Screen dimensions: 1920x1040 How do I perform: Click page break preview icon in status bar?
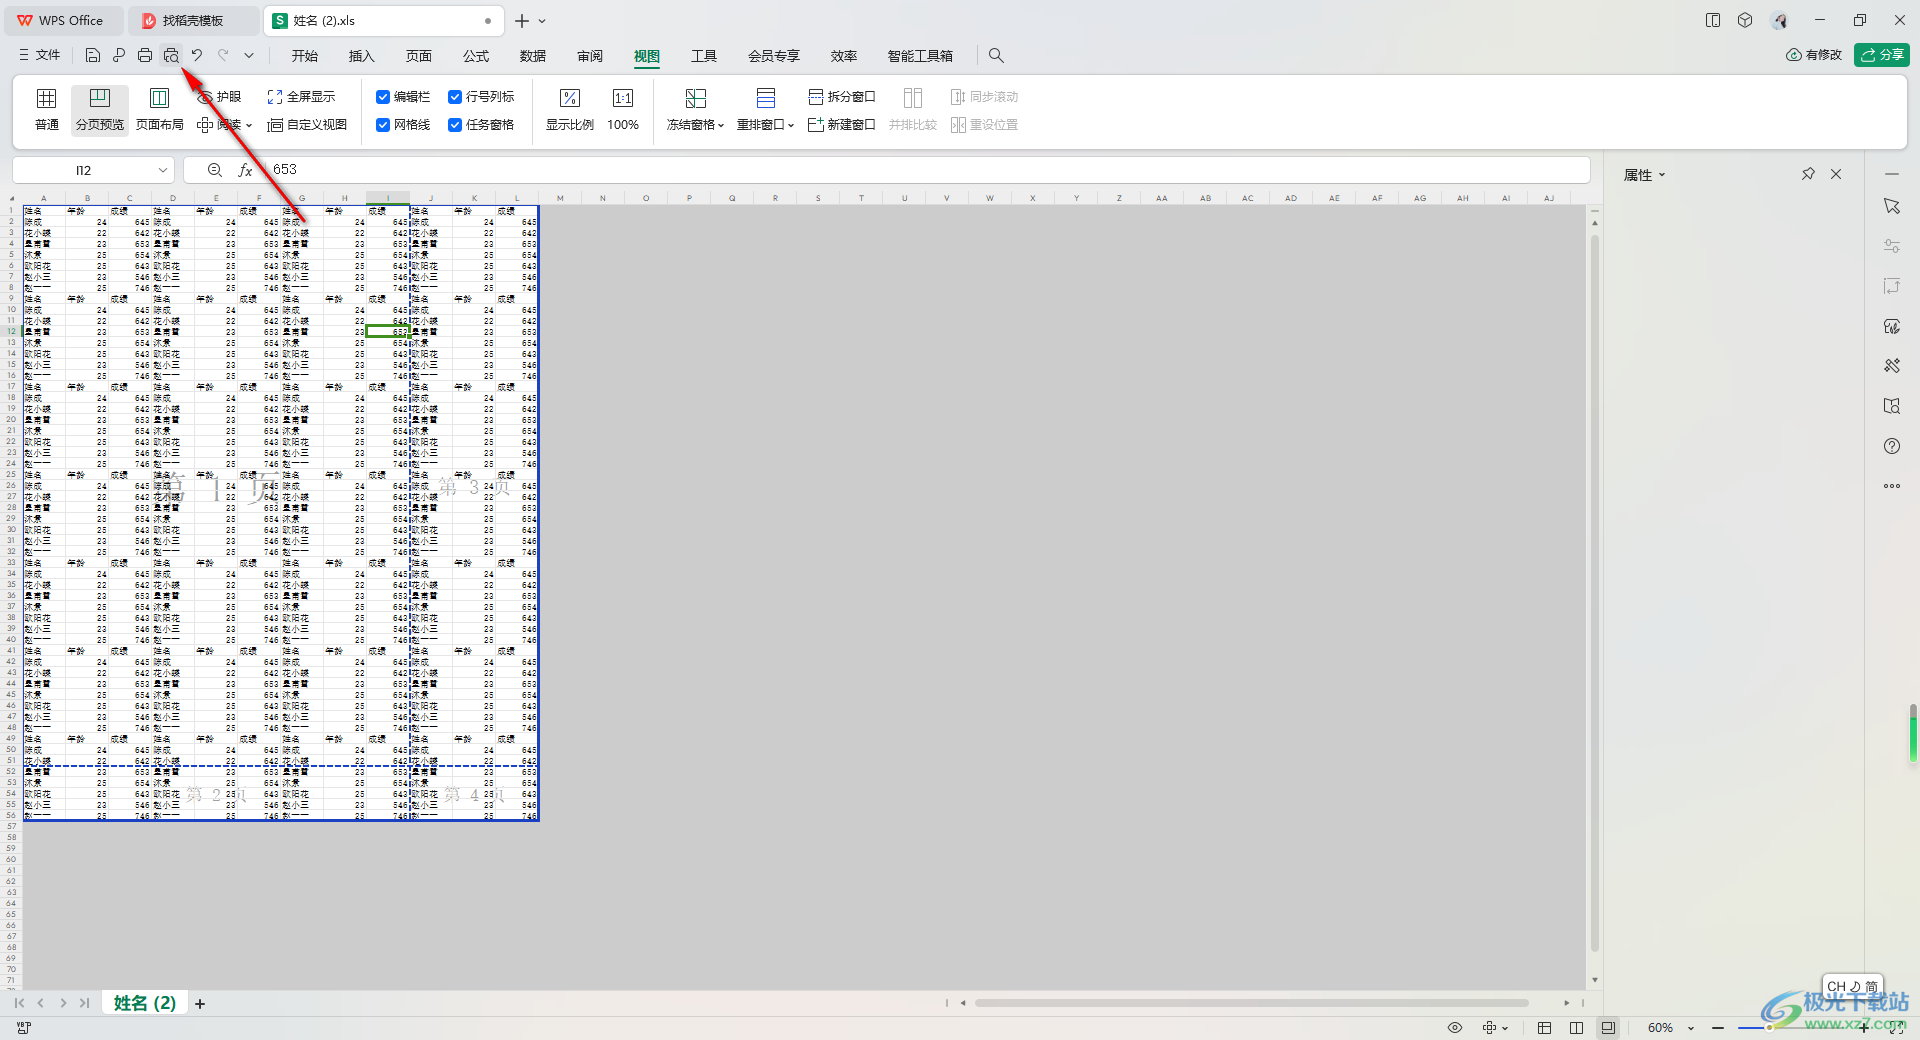[x=1608, y=1027]
